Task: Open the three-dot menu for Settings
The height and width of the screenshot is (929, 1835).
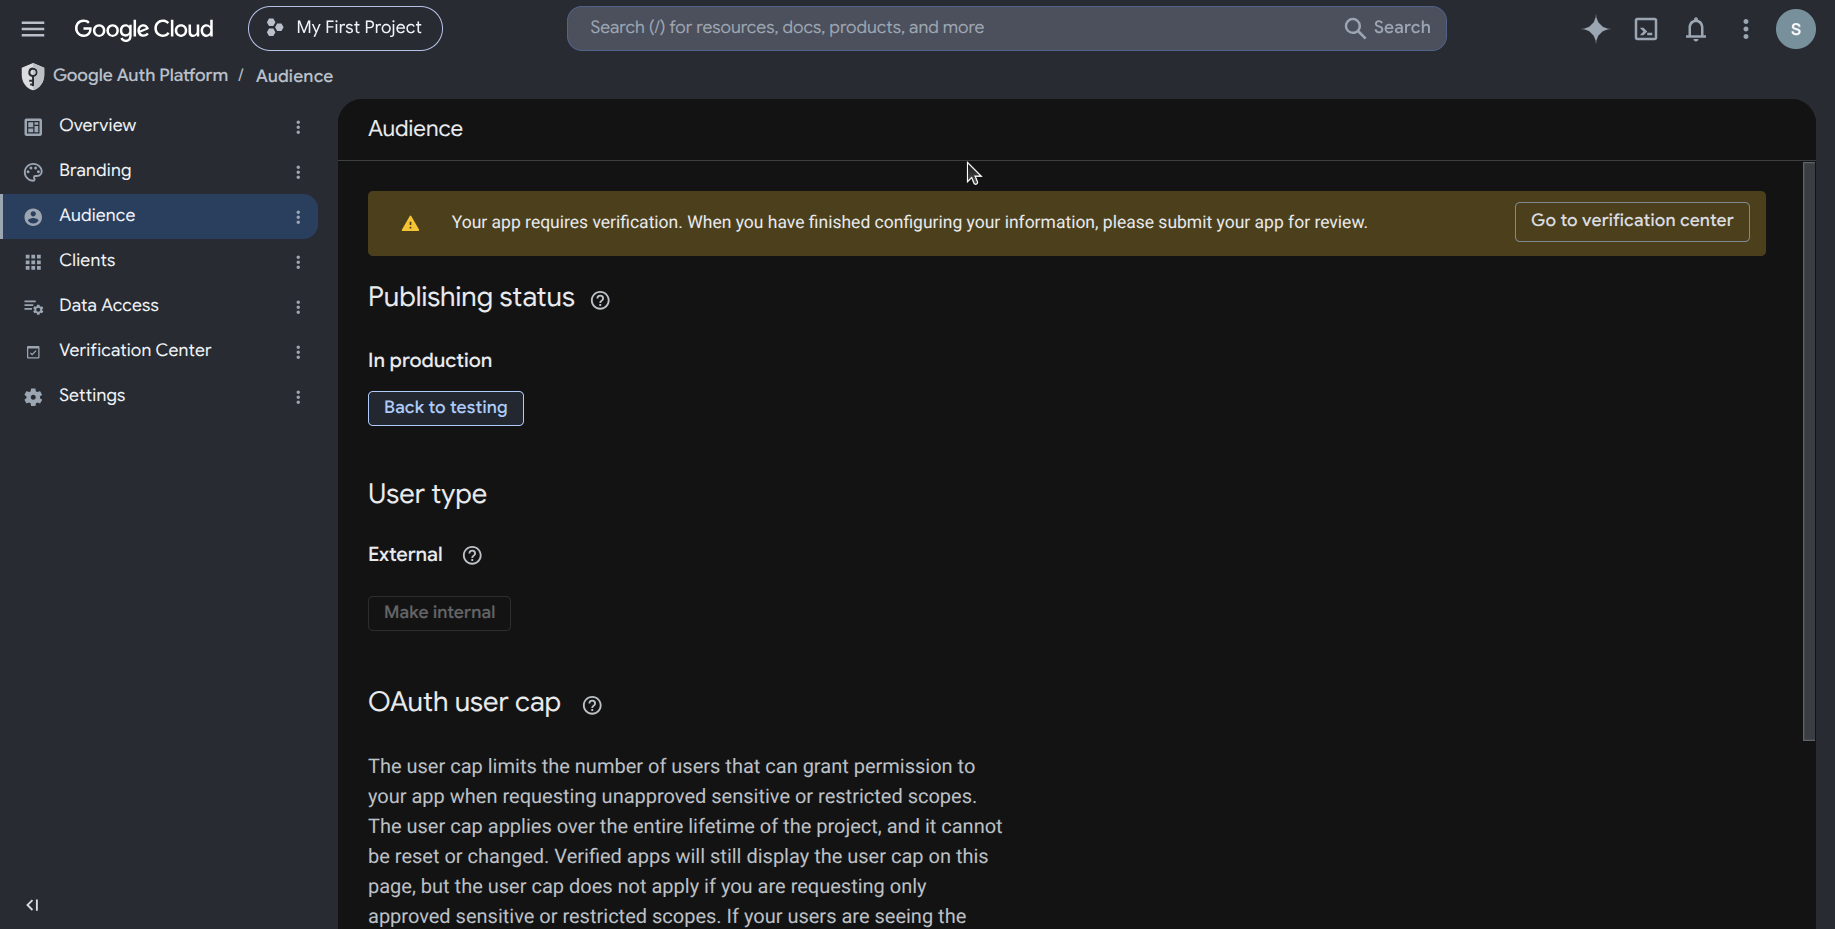Action: (298, 397)
